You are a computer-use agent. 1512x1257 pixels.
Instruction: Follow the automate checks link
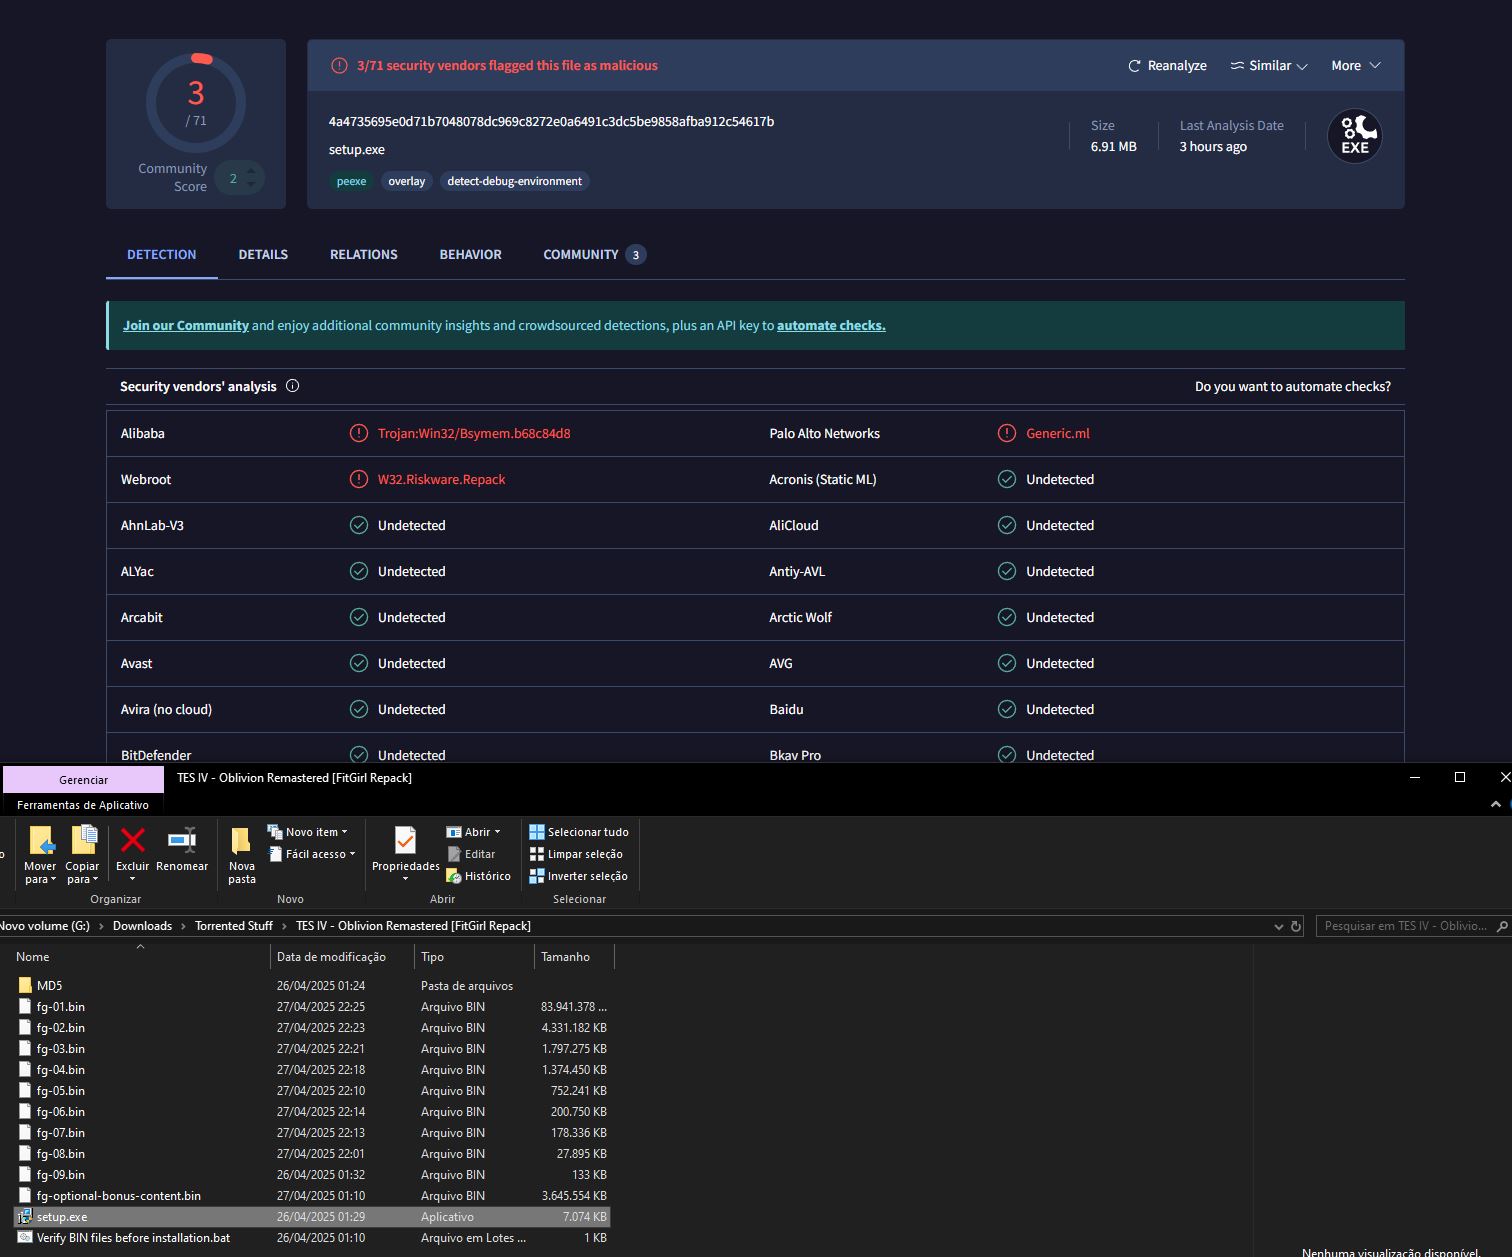click(831, 326)
